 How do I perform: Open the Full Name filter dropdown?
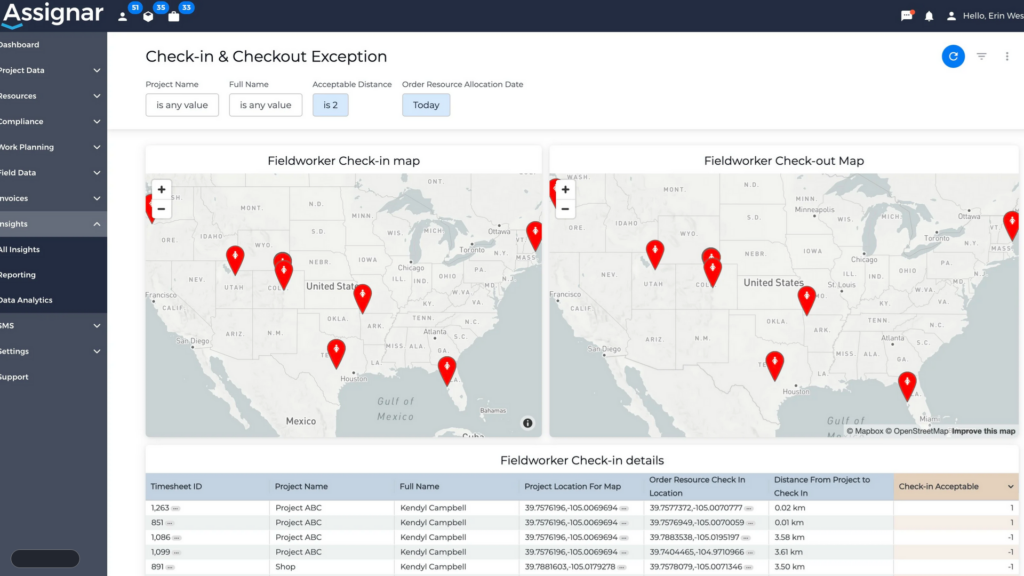pos(265,105)
